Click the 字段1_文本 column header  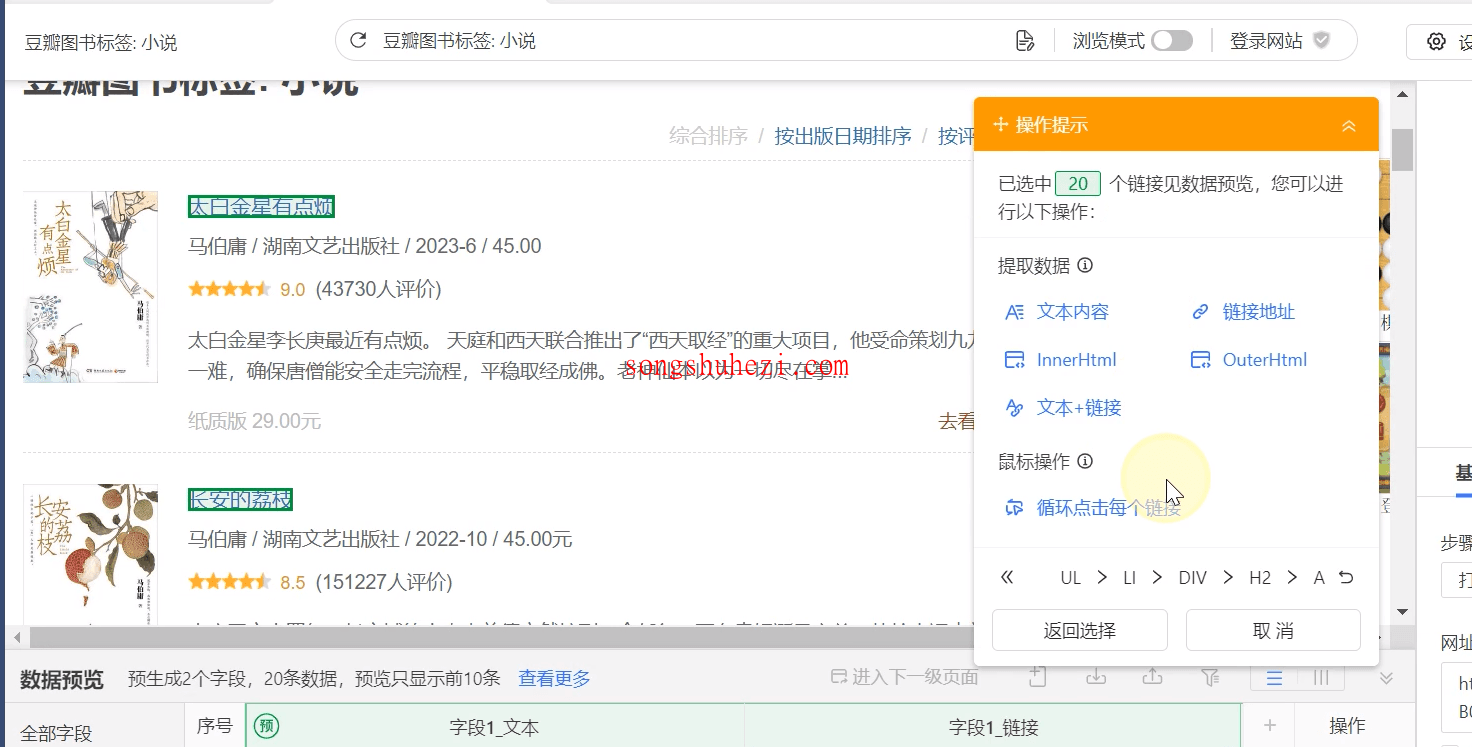pyautogui.click(x=495, y=727)
